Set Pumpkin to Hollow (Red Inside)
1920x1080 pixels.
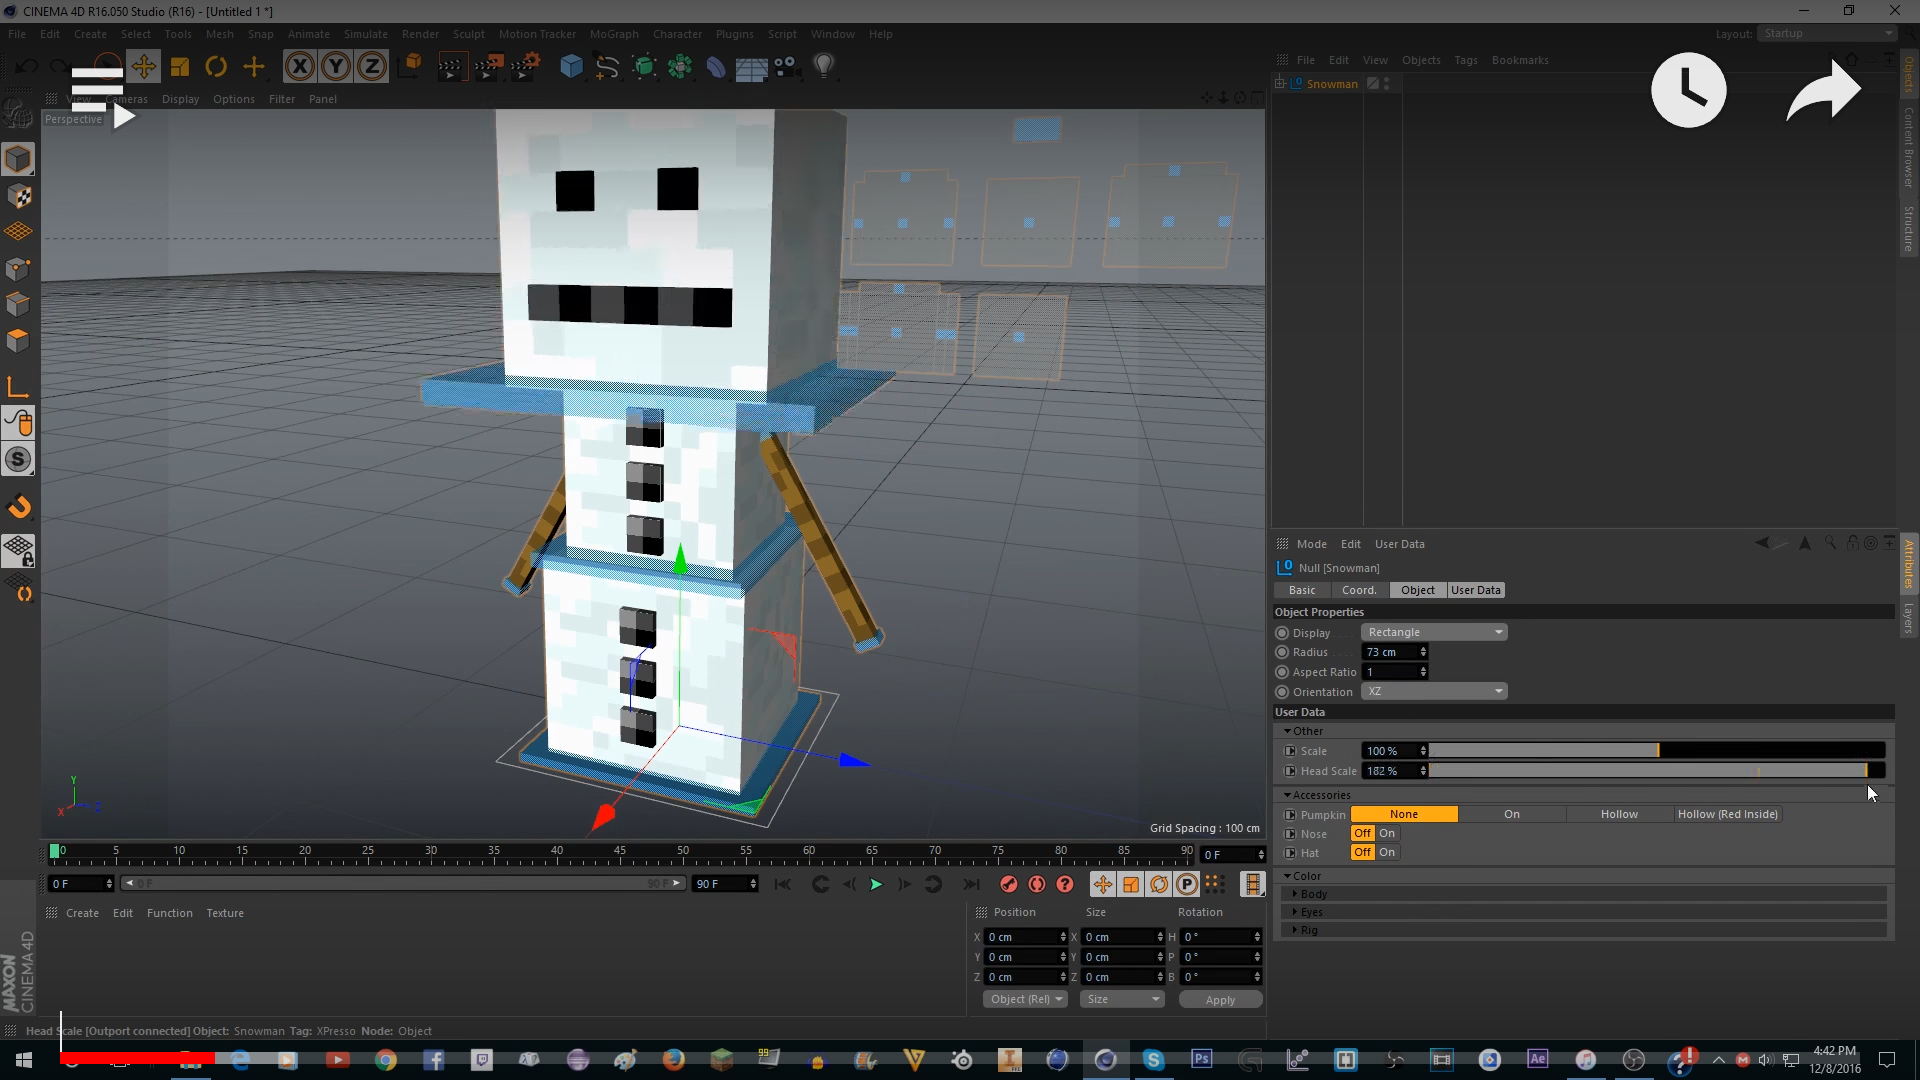(1727, 814)
